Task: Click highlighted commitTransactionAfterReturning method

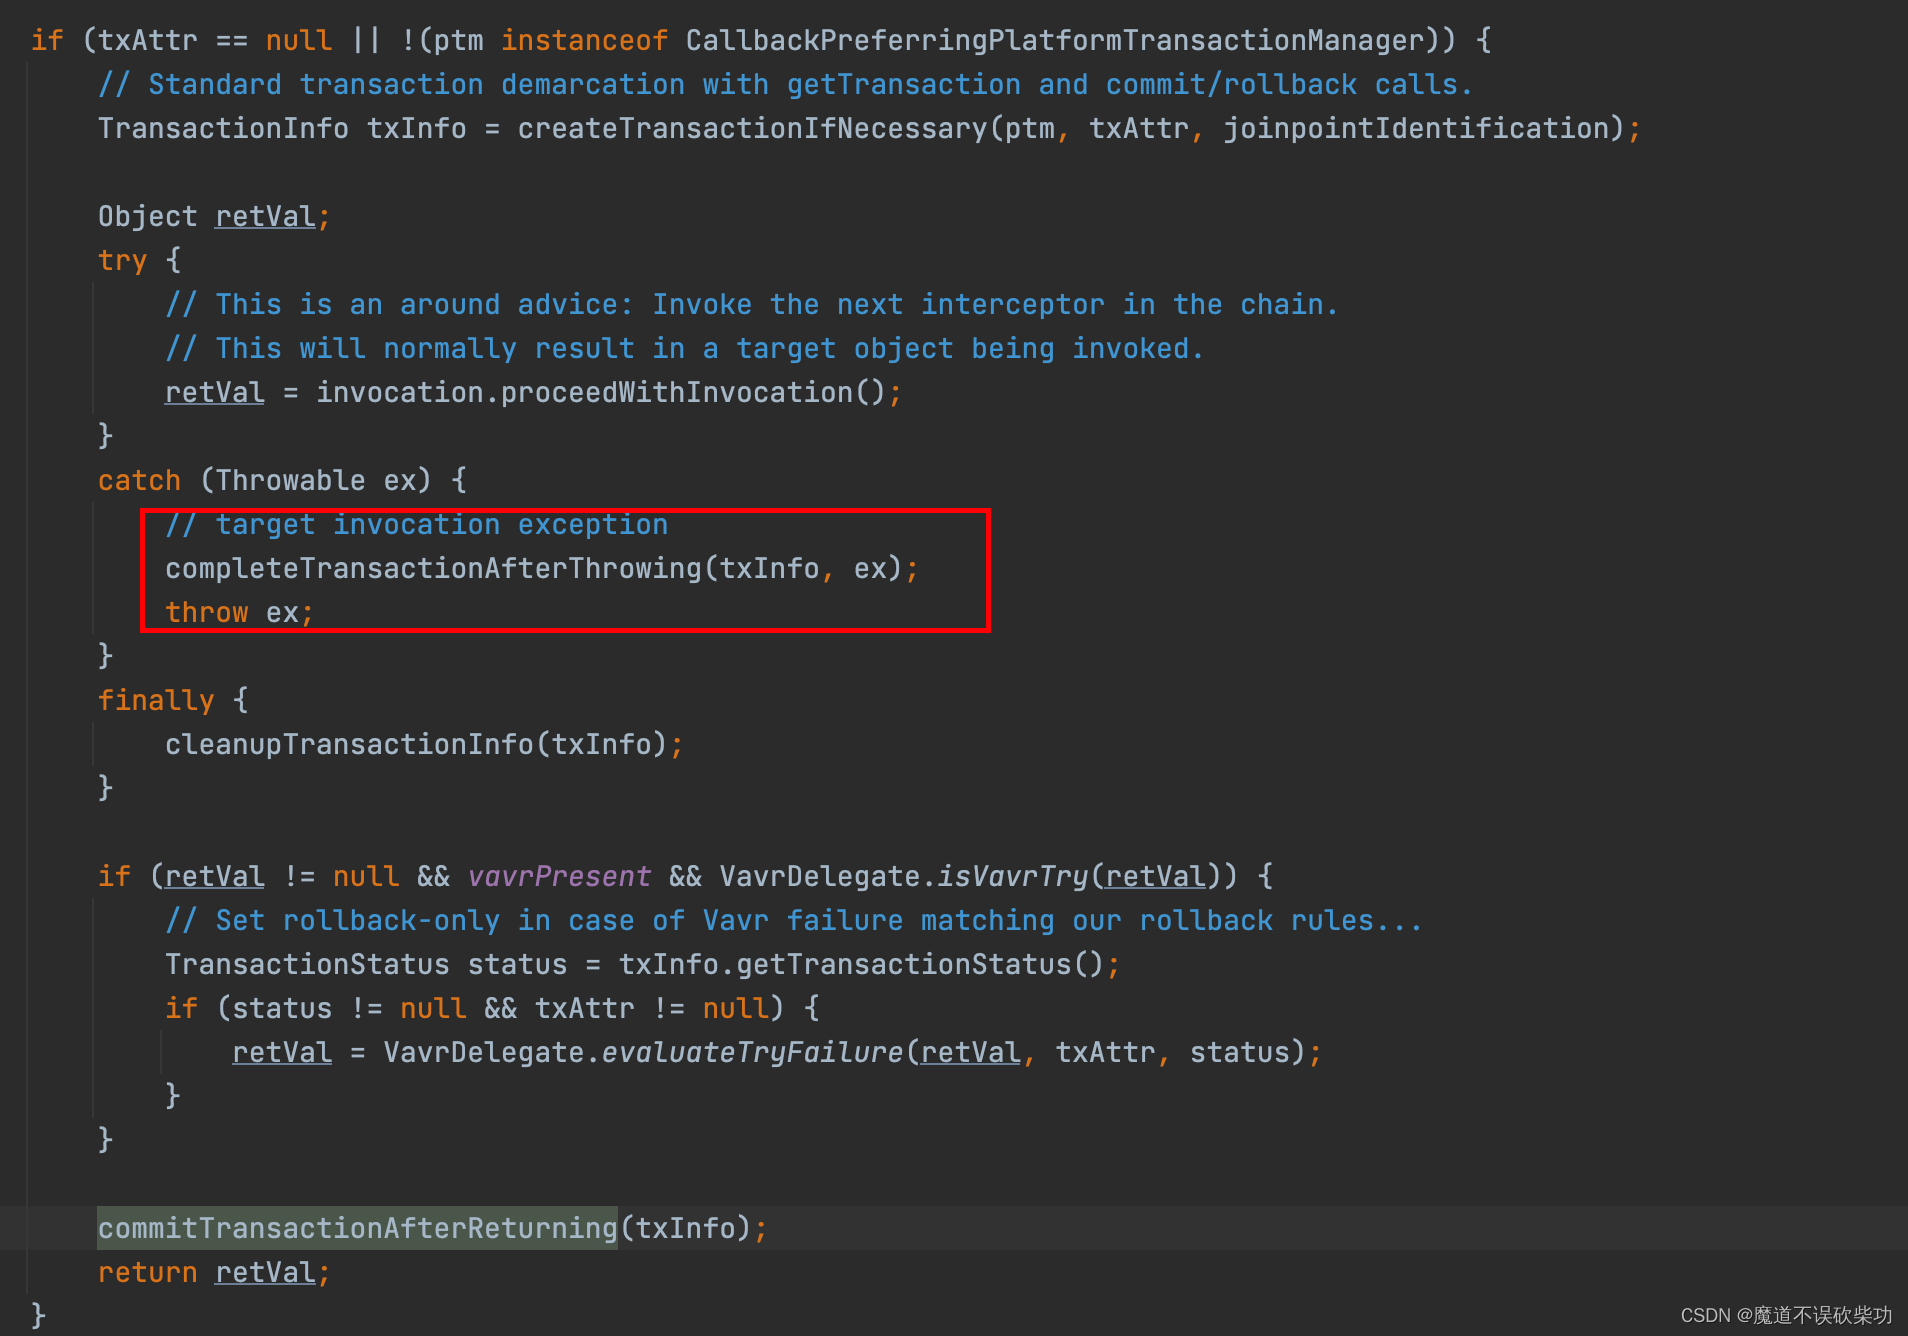Action: tap(358, 1229)
